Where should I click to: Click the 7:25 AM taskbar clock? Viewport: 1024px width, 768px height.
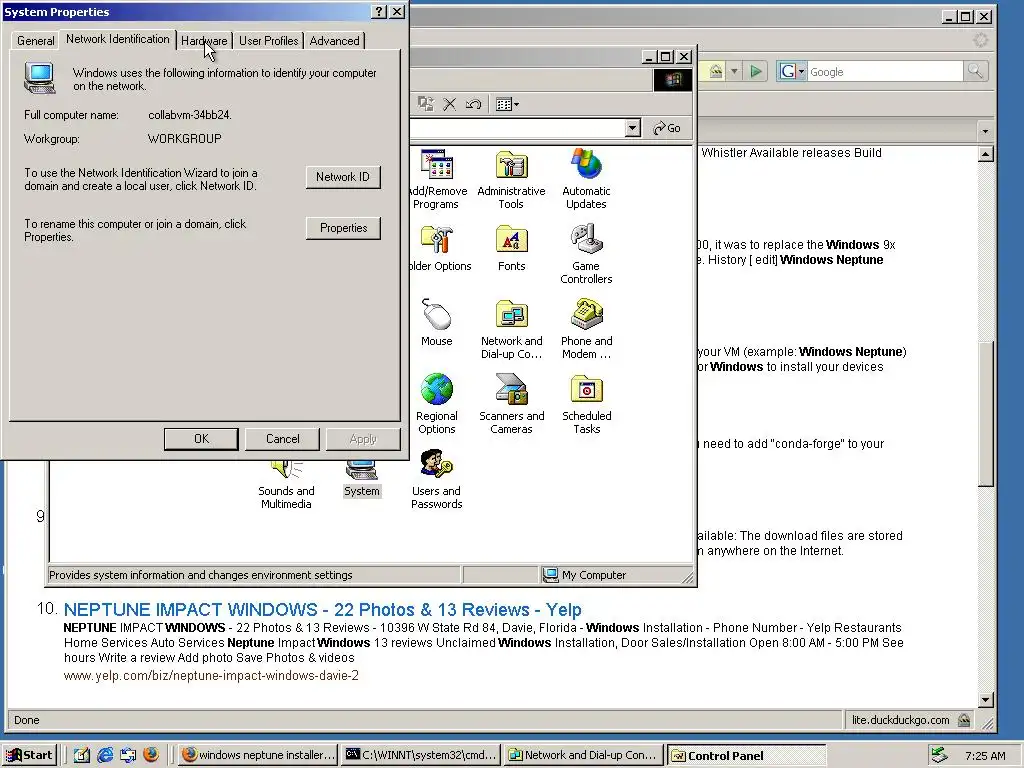985,756
